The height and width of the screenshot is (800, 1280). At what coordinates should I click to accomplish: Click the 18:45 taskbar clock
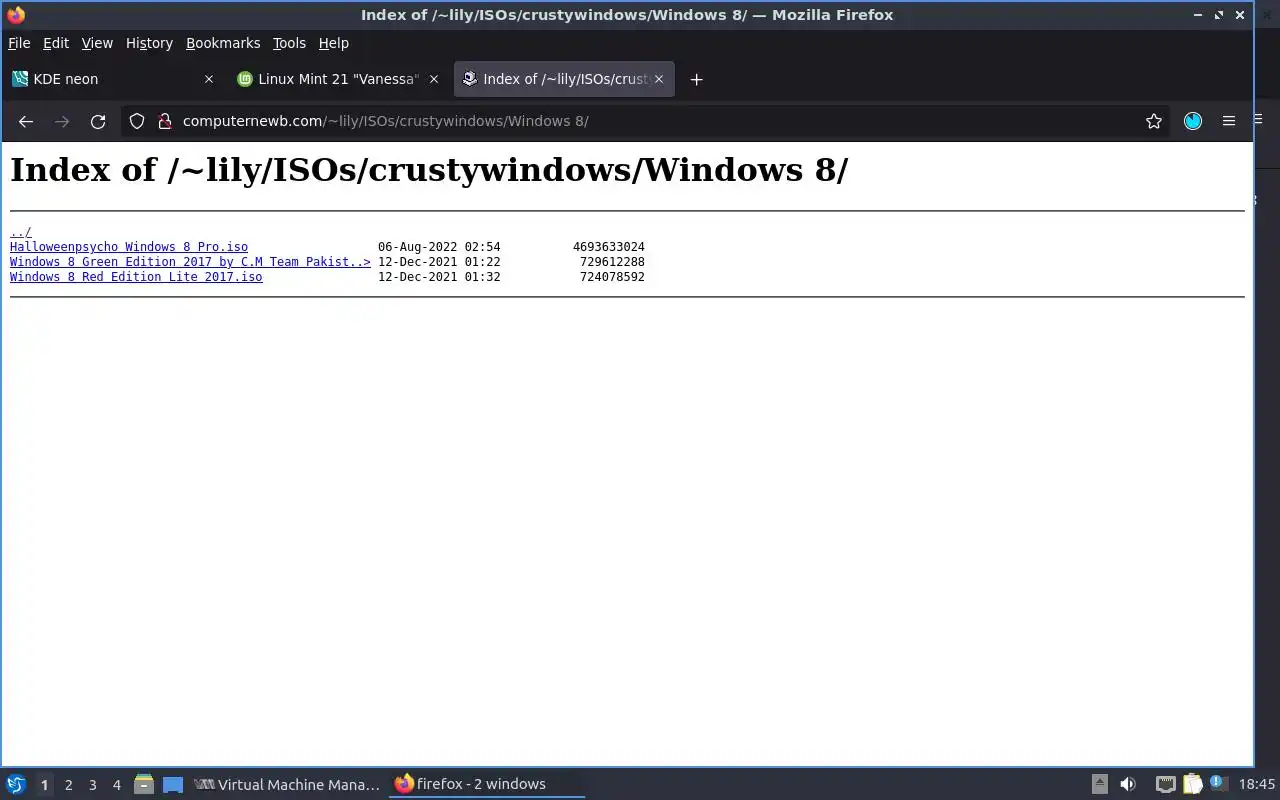pyautogui.click(x=1257, y=785)
